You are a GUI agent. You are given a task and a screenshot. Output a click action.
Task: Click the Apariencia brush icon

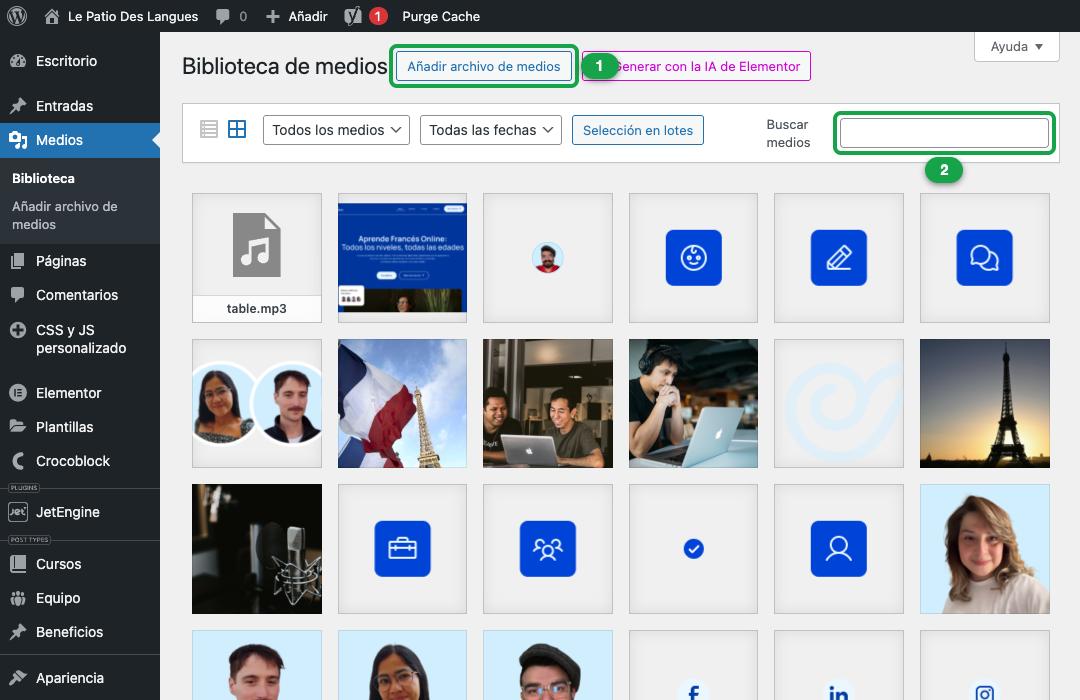click(x=18, y=677)
